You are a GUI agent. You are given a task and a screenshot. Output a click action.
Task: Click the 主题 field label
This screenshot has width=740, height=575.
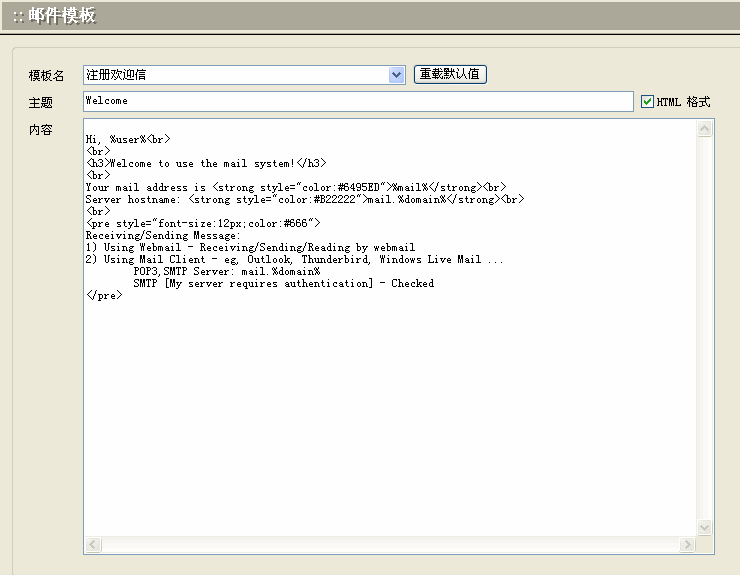tap(40, 102)
